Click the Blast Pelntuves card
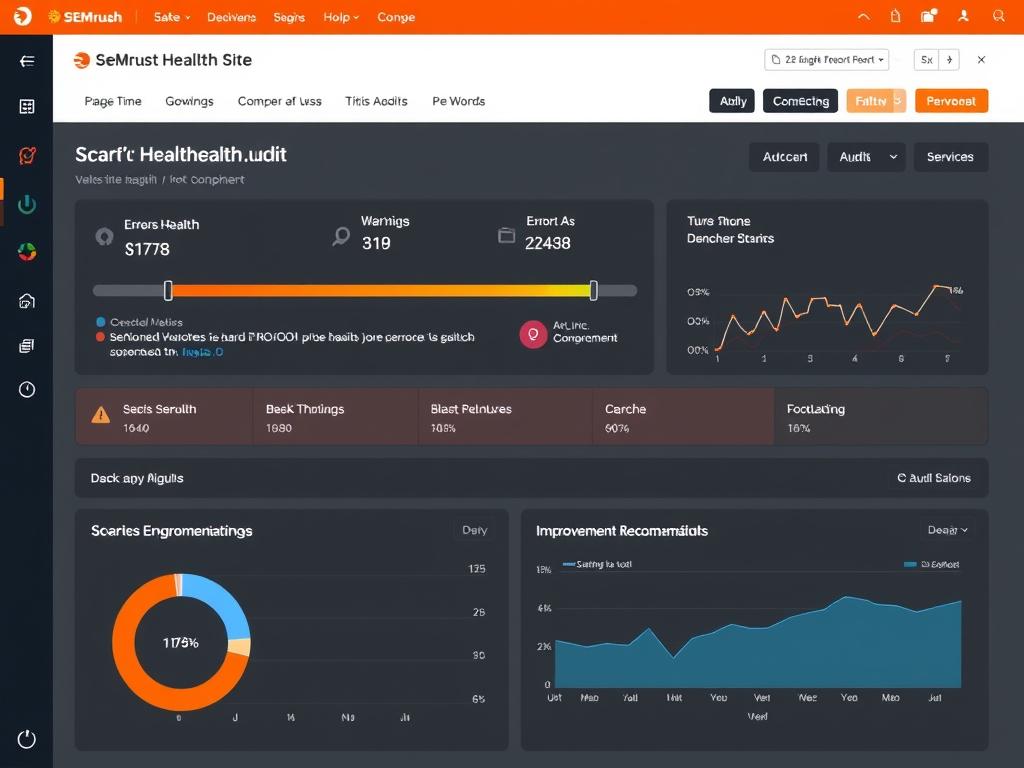This screenshot has height=768, width=1024. click(505, 417)
